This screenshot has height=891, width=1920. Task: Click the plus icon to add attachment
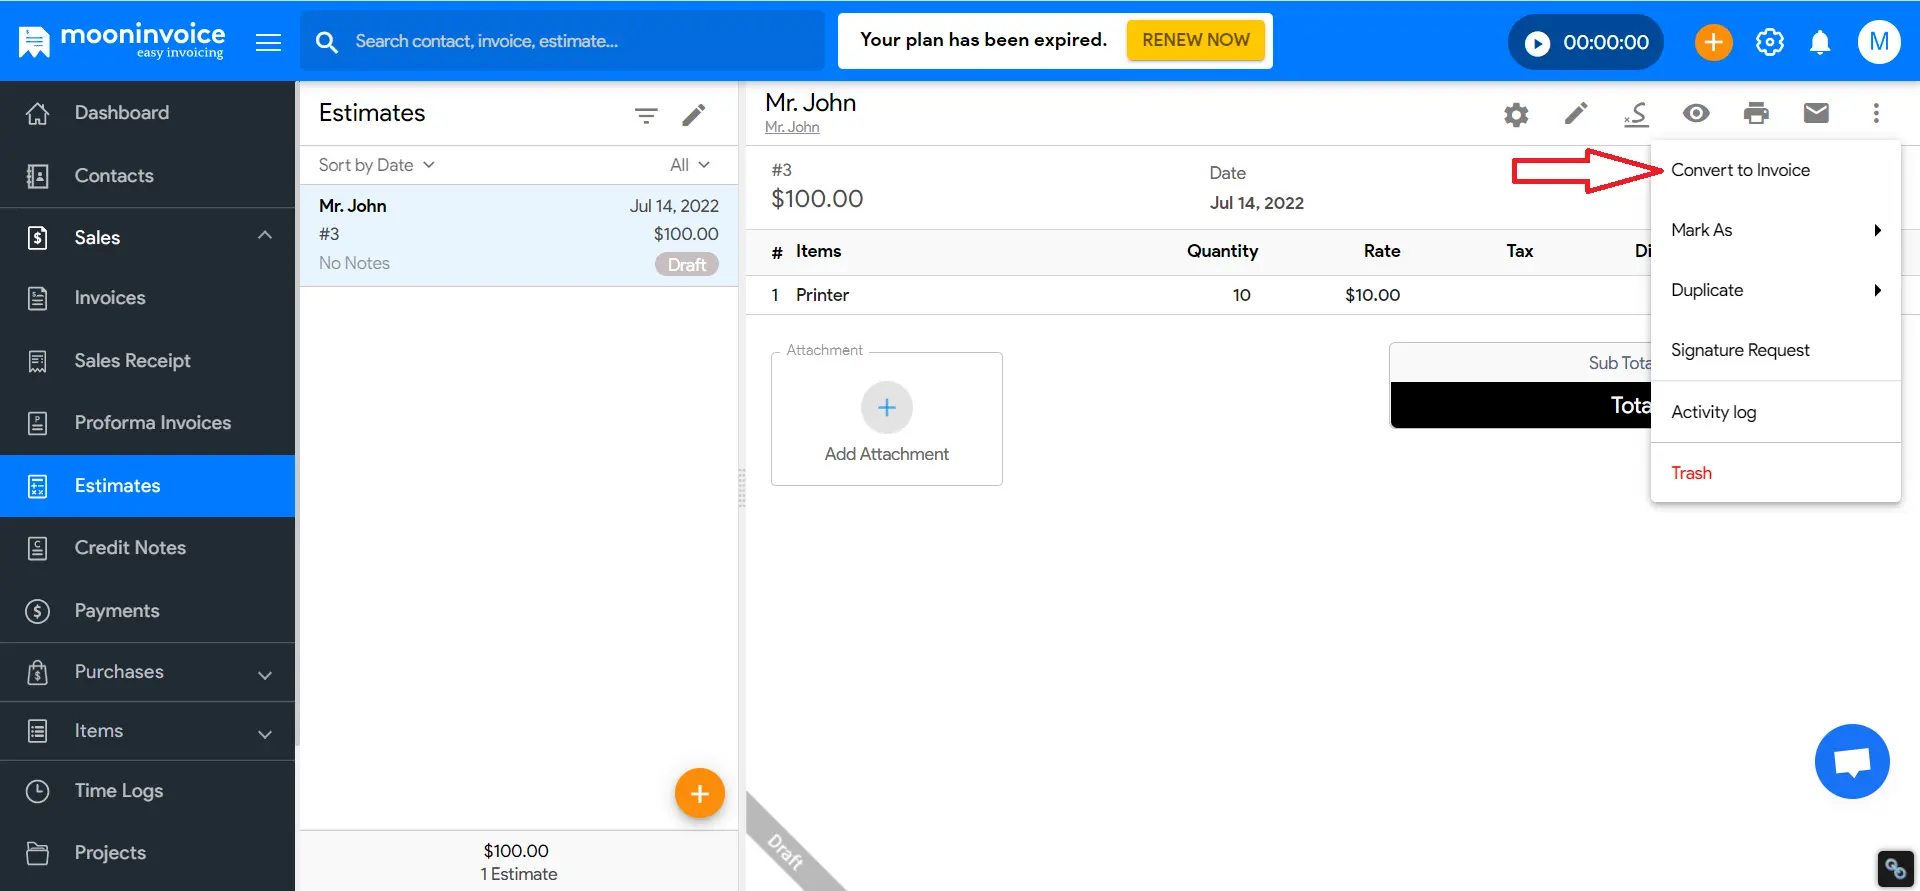click(887, 407)
